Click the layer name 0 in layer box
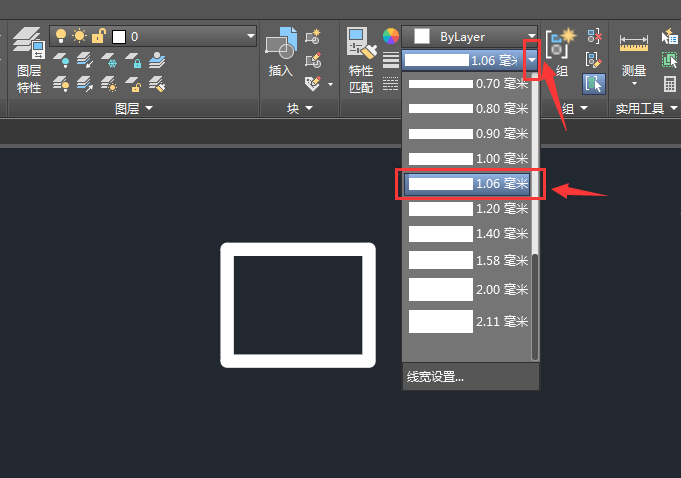Image resolution: width=681 pixels, height=478 pixels. coord(135,36)
